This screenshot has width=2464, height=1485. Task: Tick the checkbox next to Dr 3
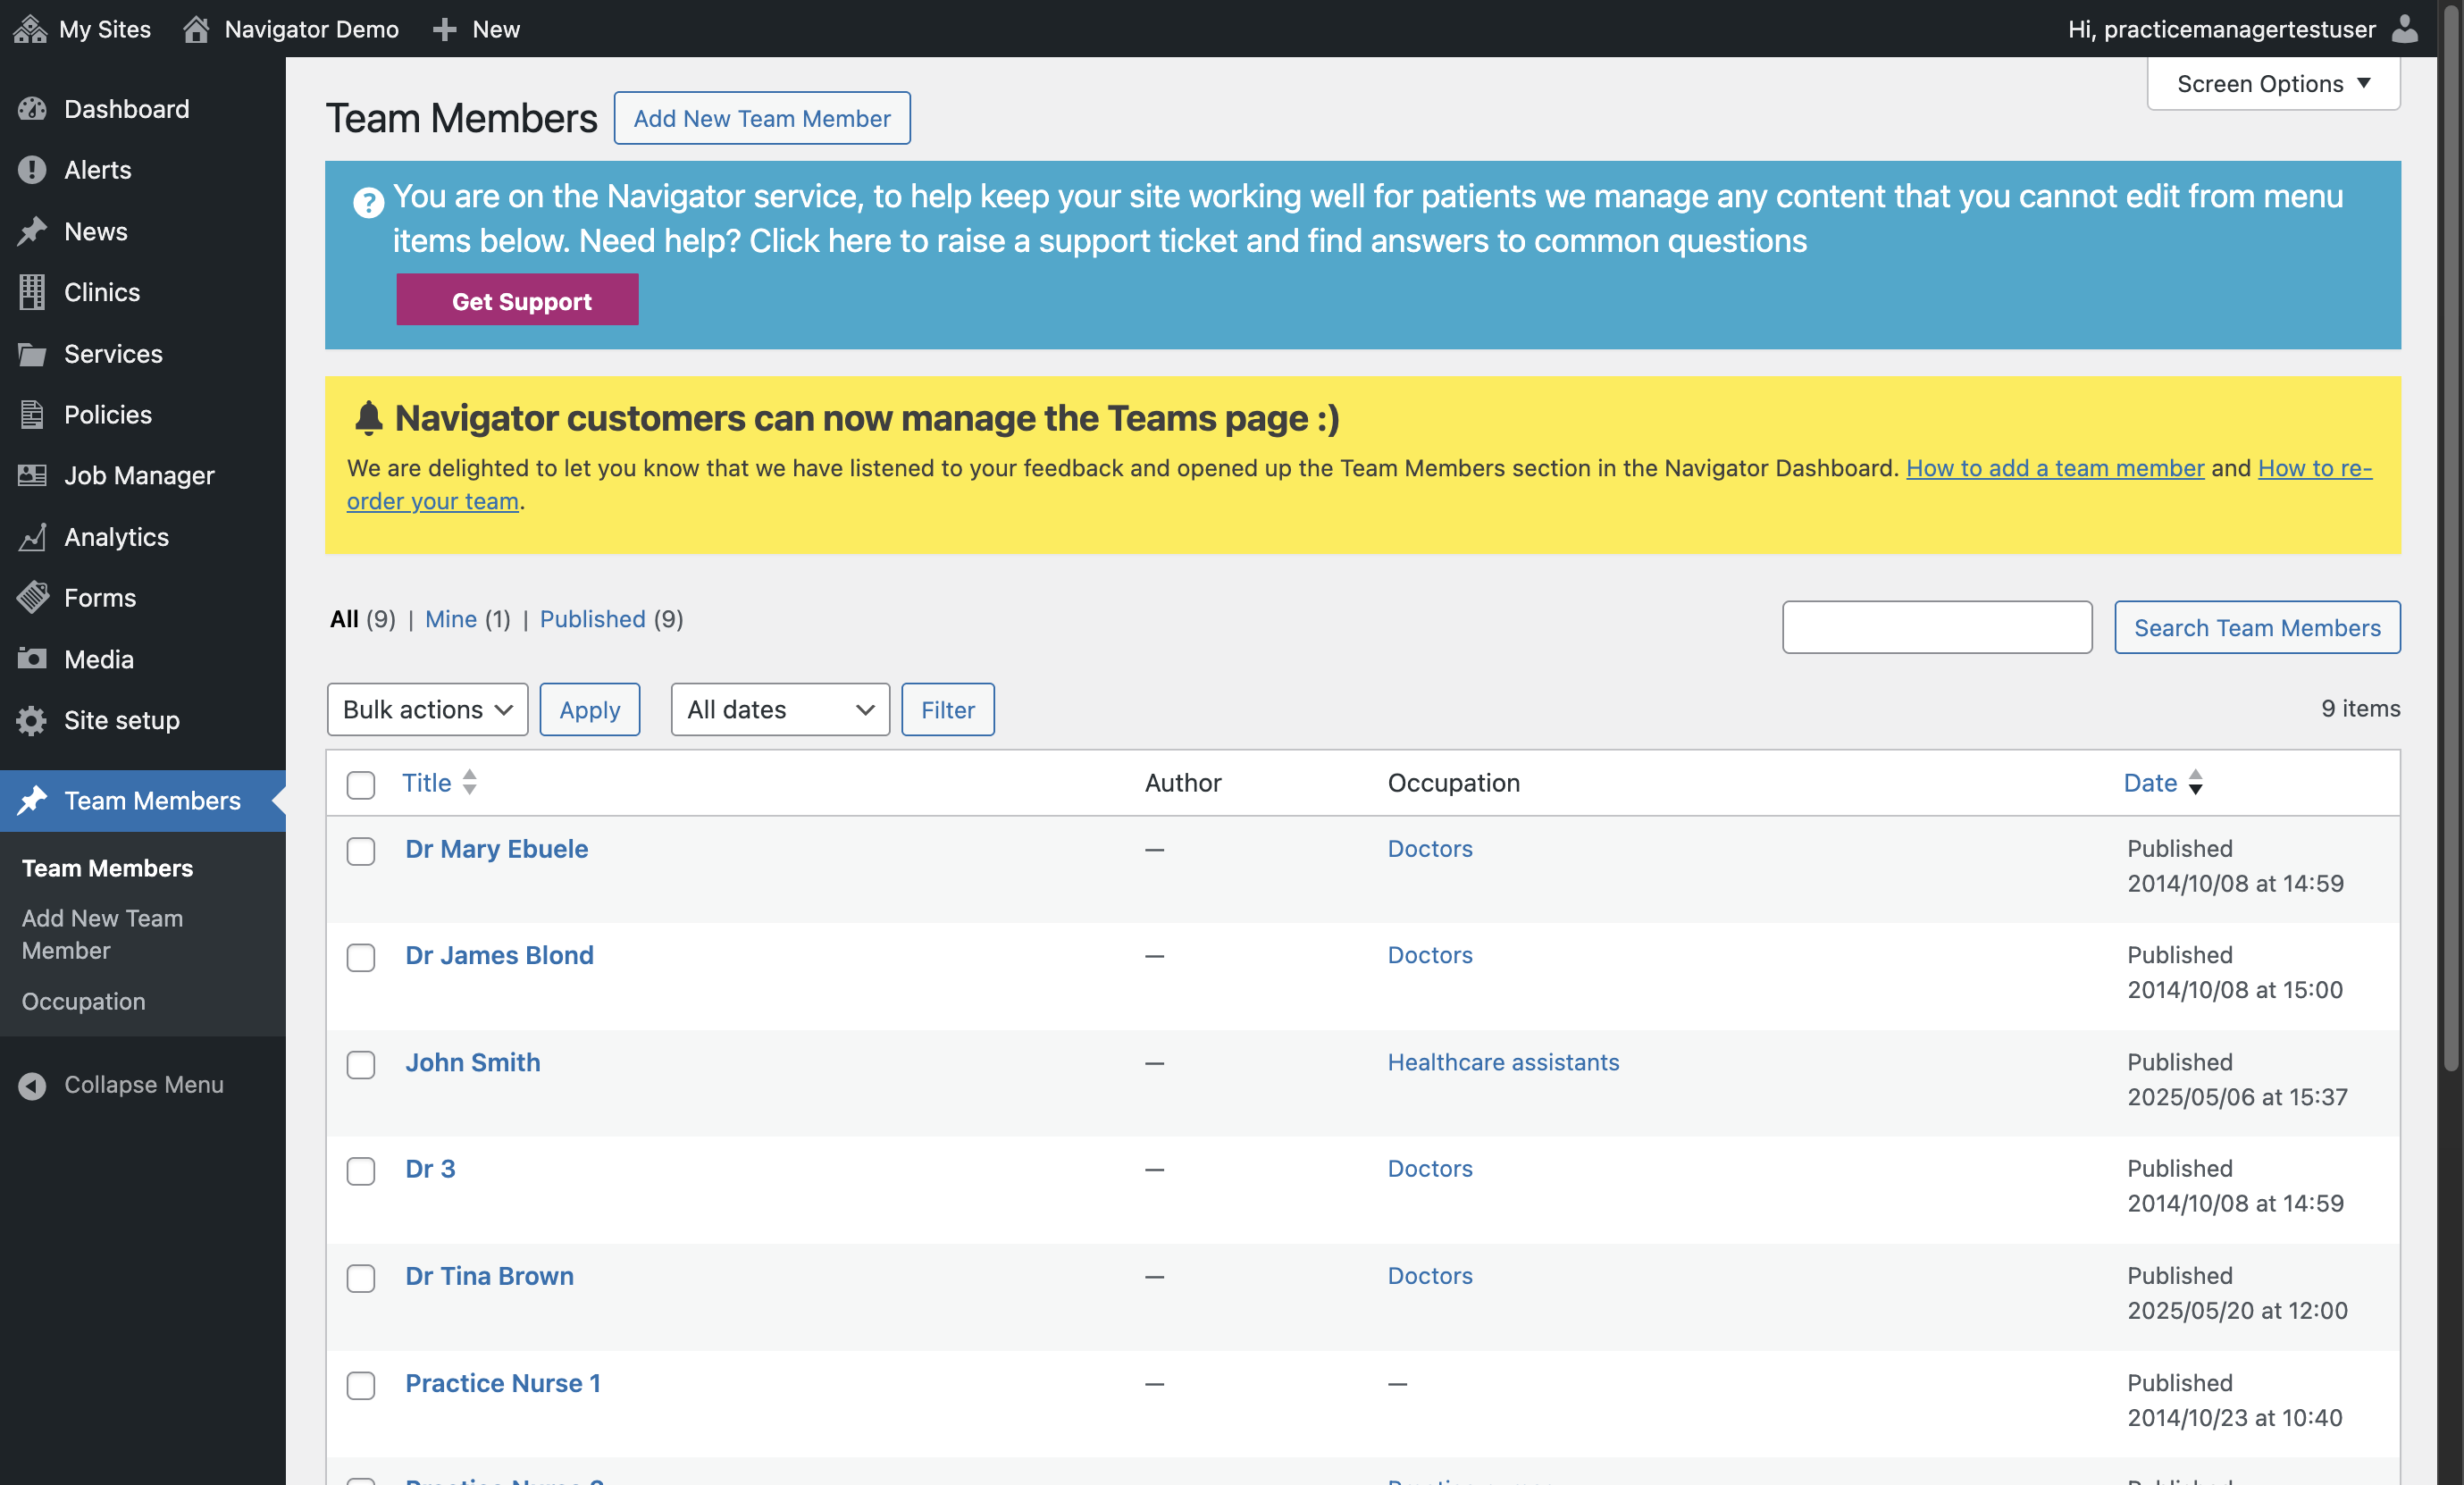[x=361, y=1171]
